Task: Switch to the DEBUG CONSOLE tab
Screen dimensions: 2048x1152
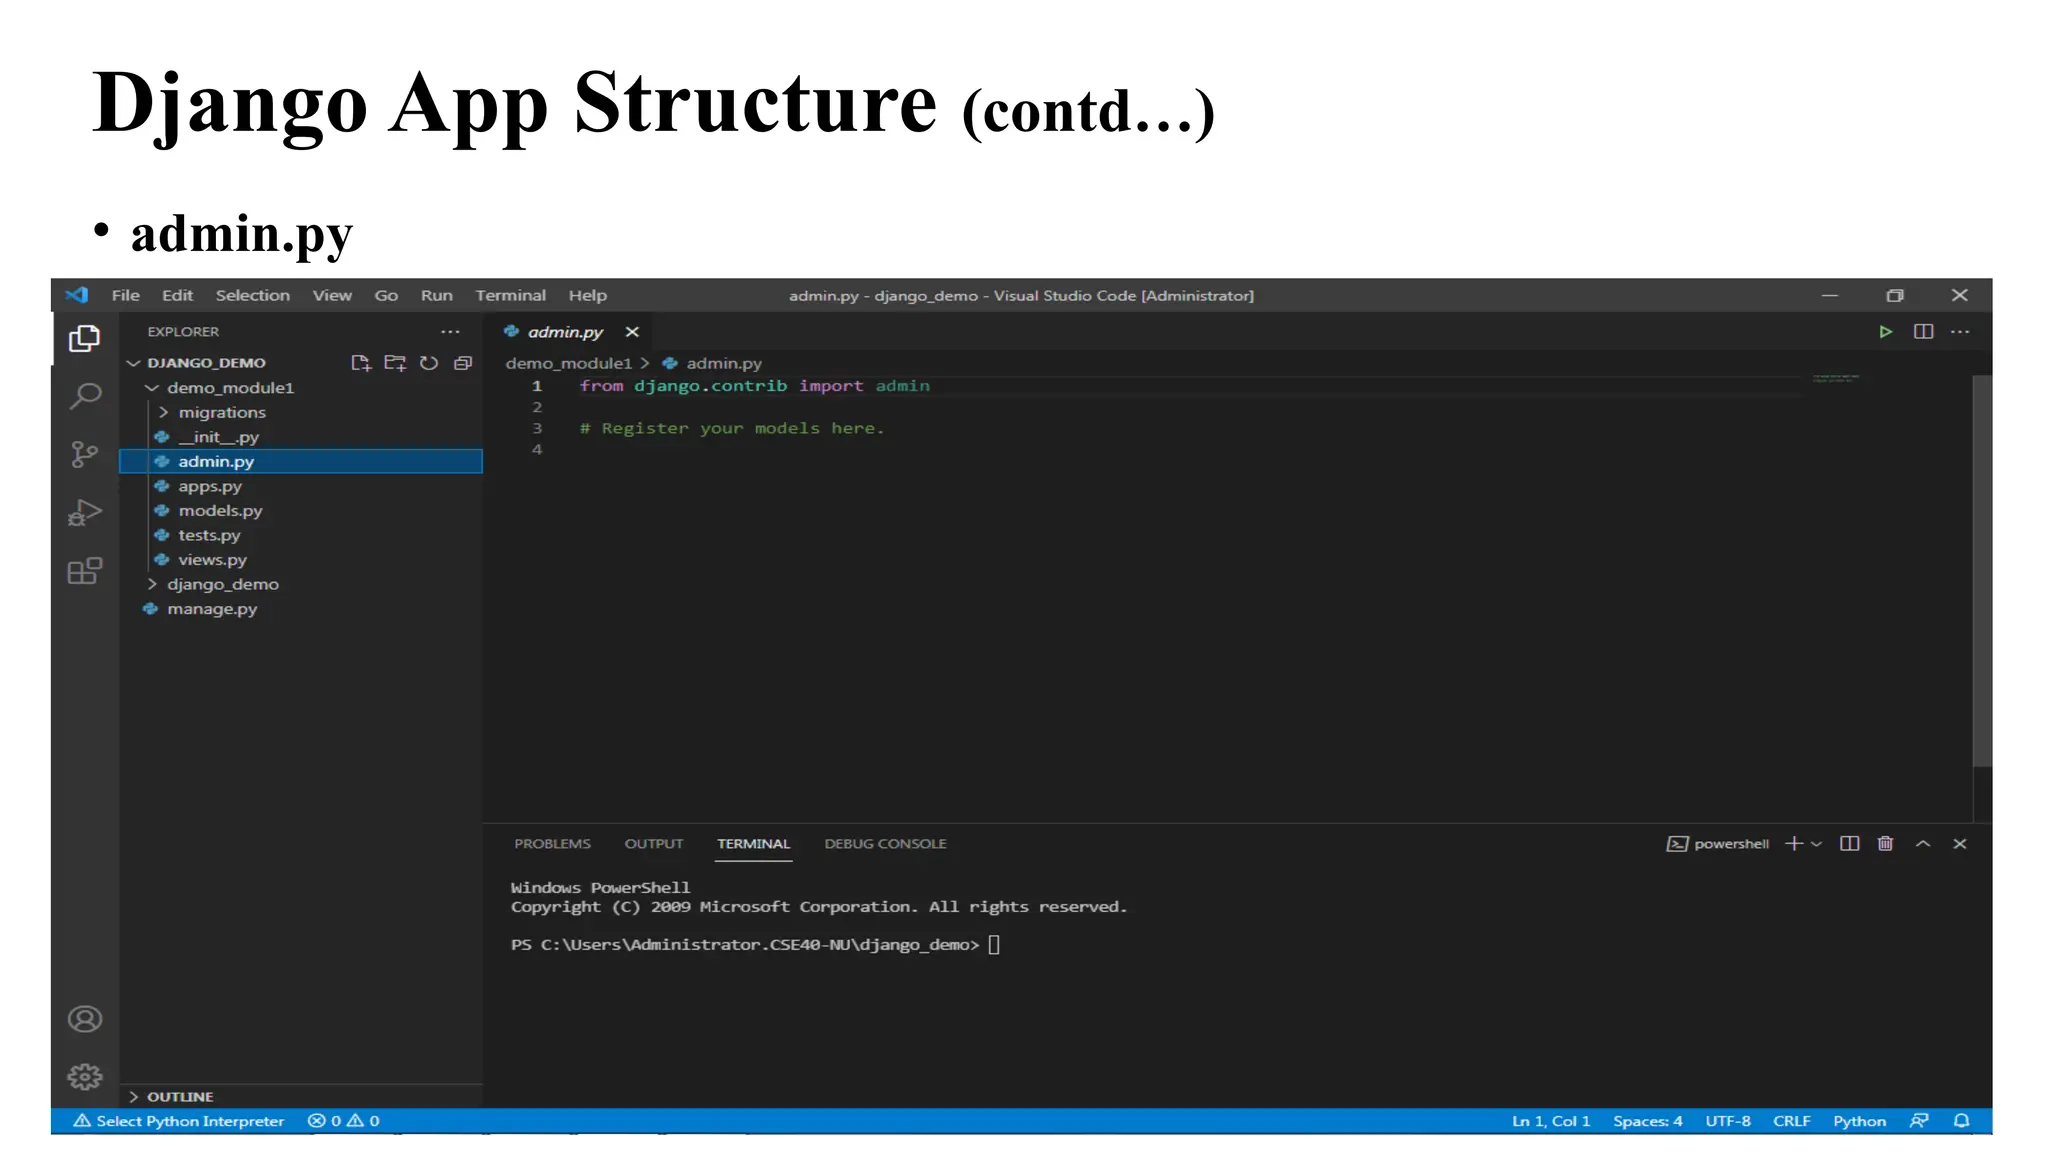Action: pyautogui.click(x=885, y=844)
